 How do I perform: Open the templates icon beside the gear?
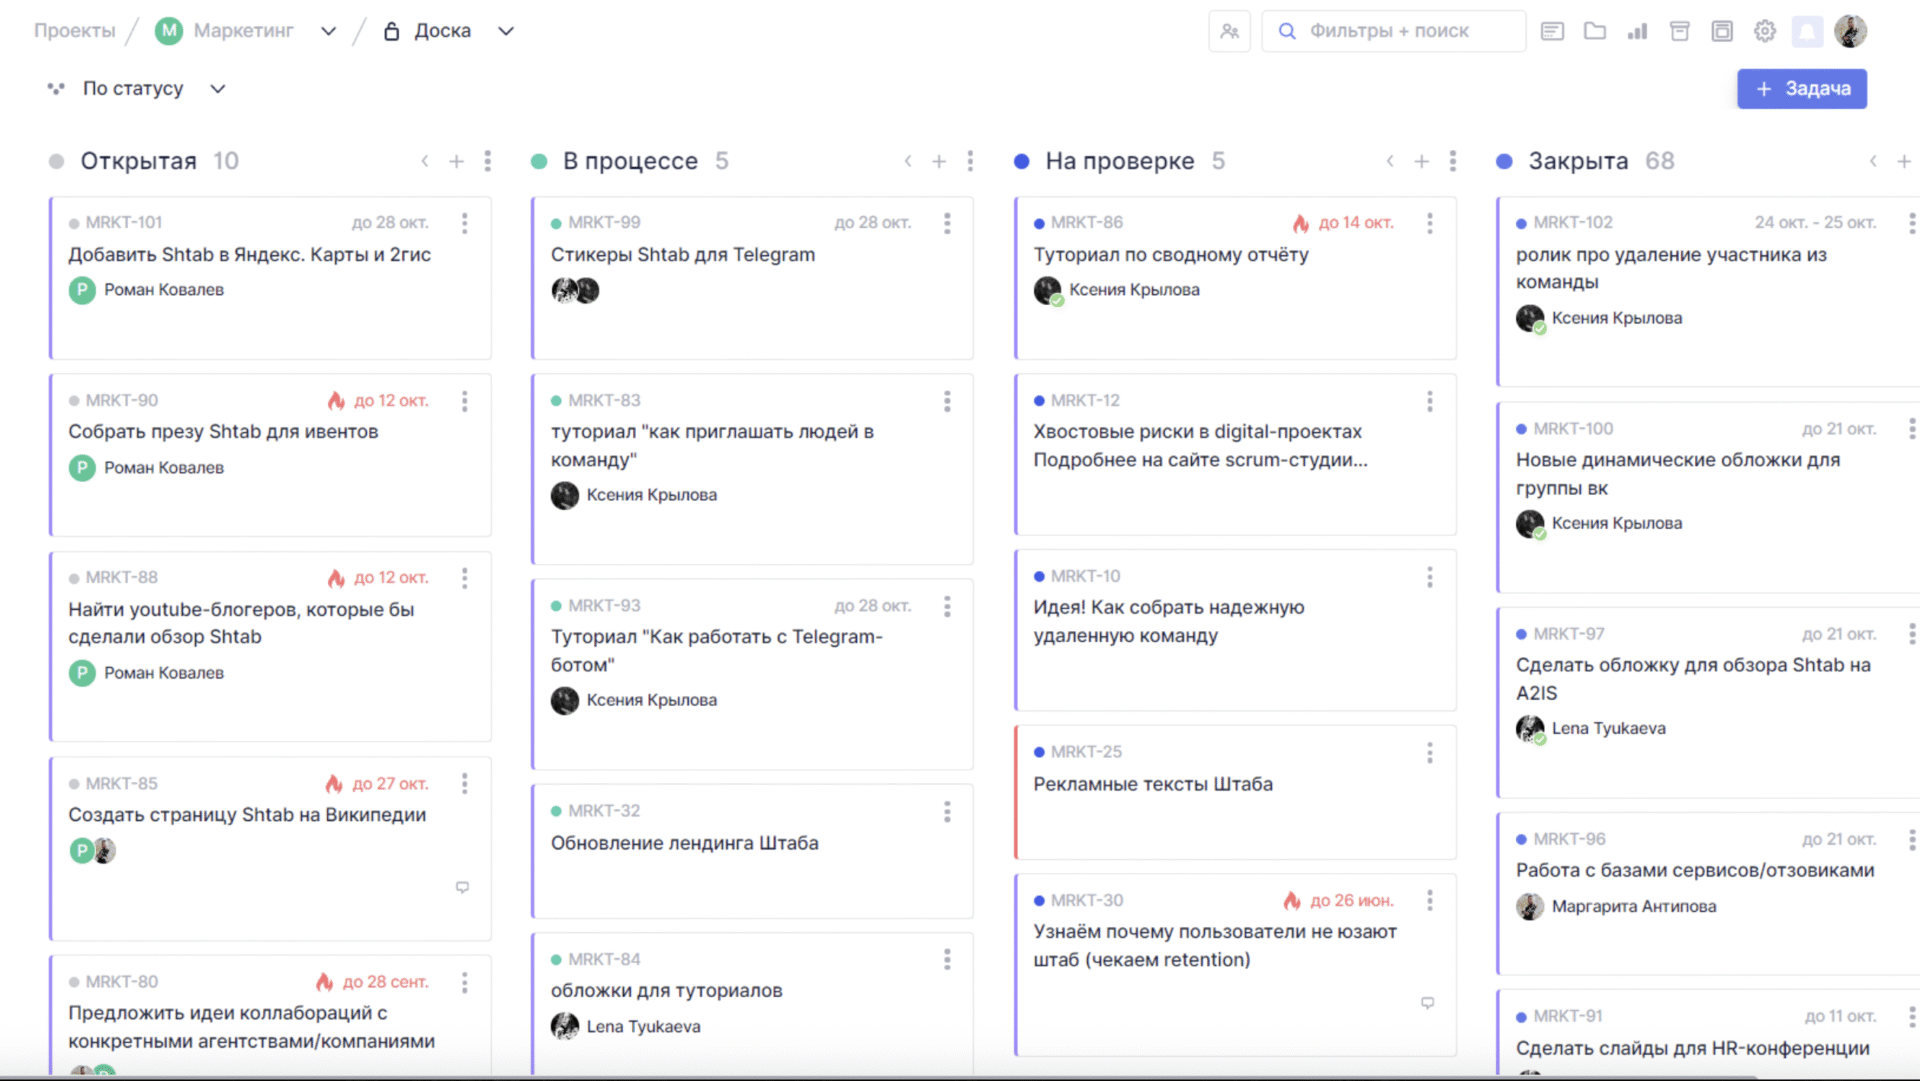point(1722,31)
